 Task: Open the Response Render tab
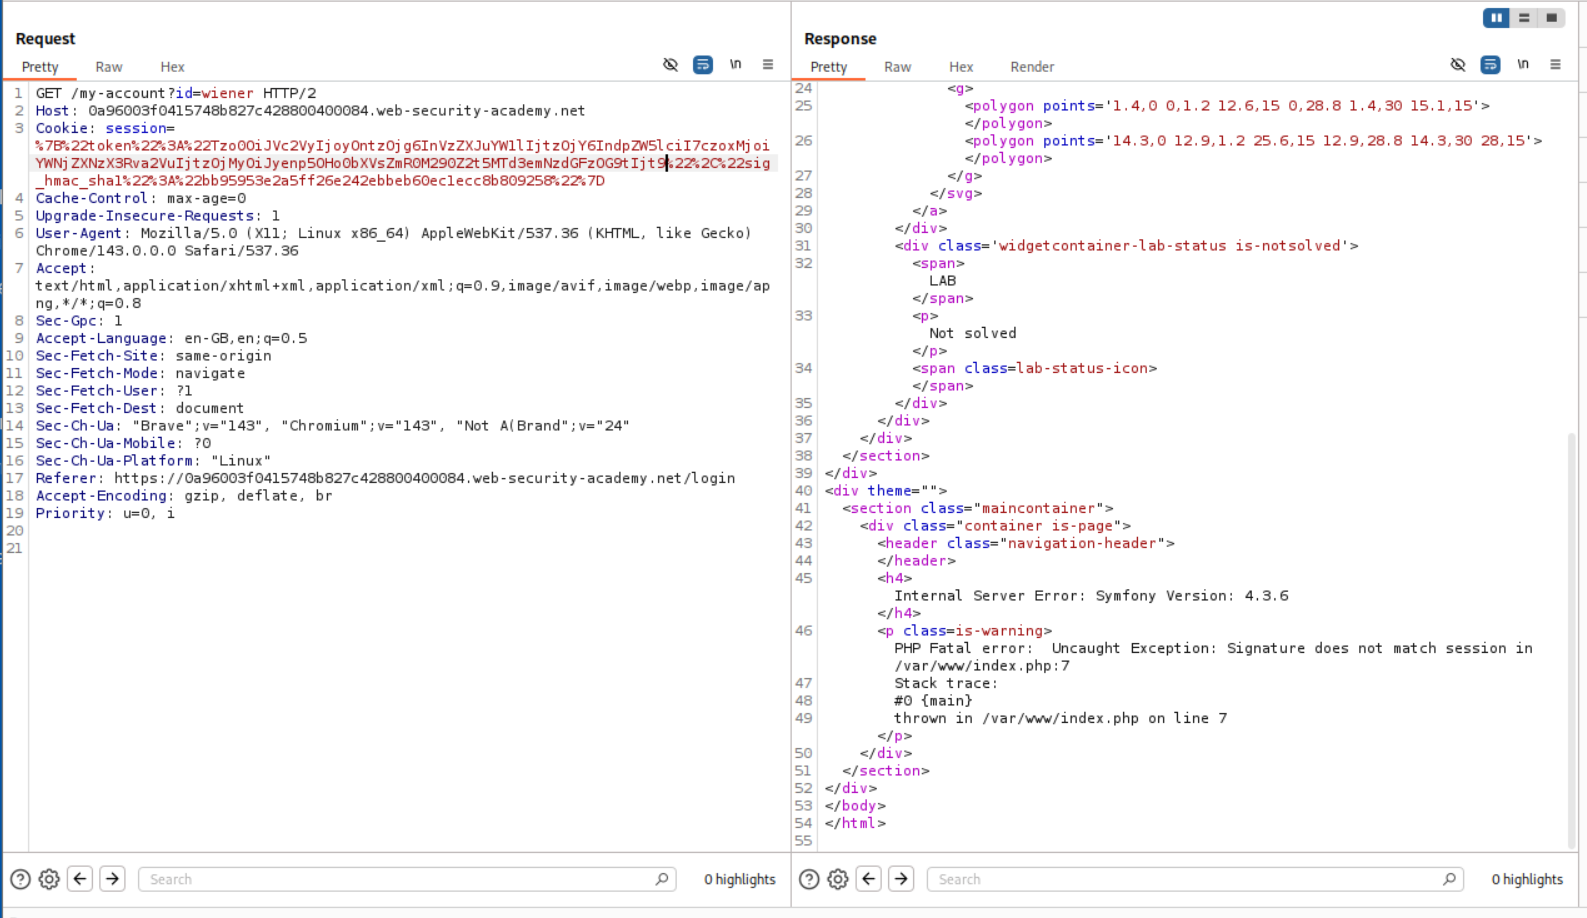click(x=1031, y=67)
